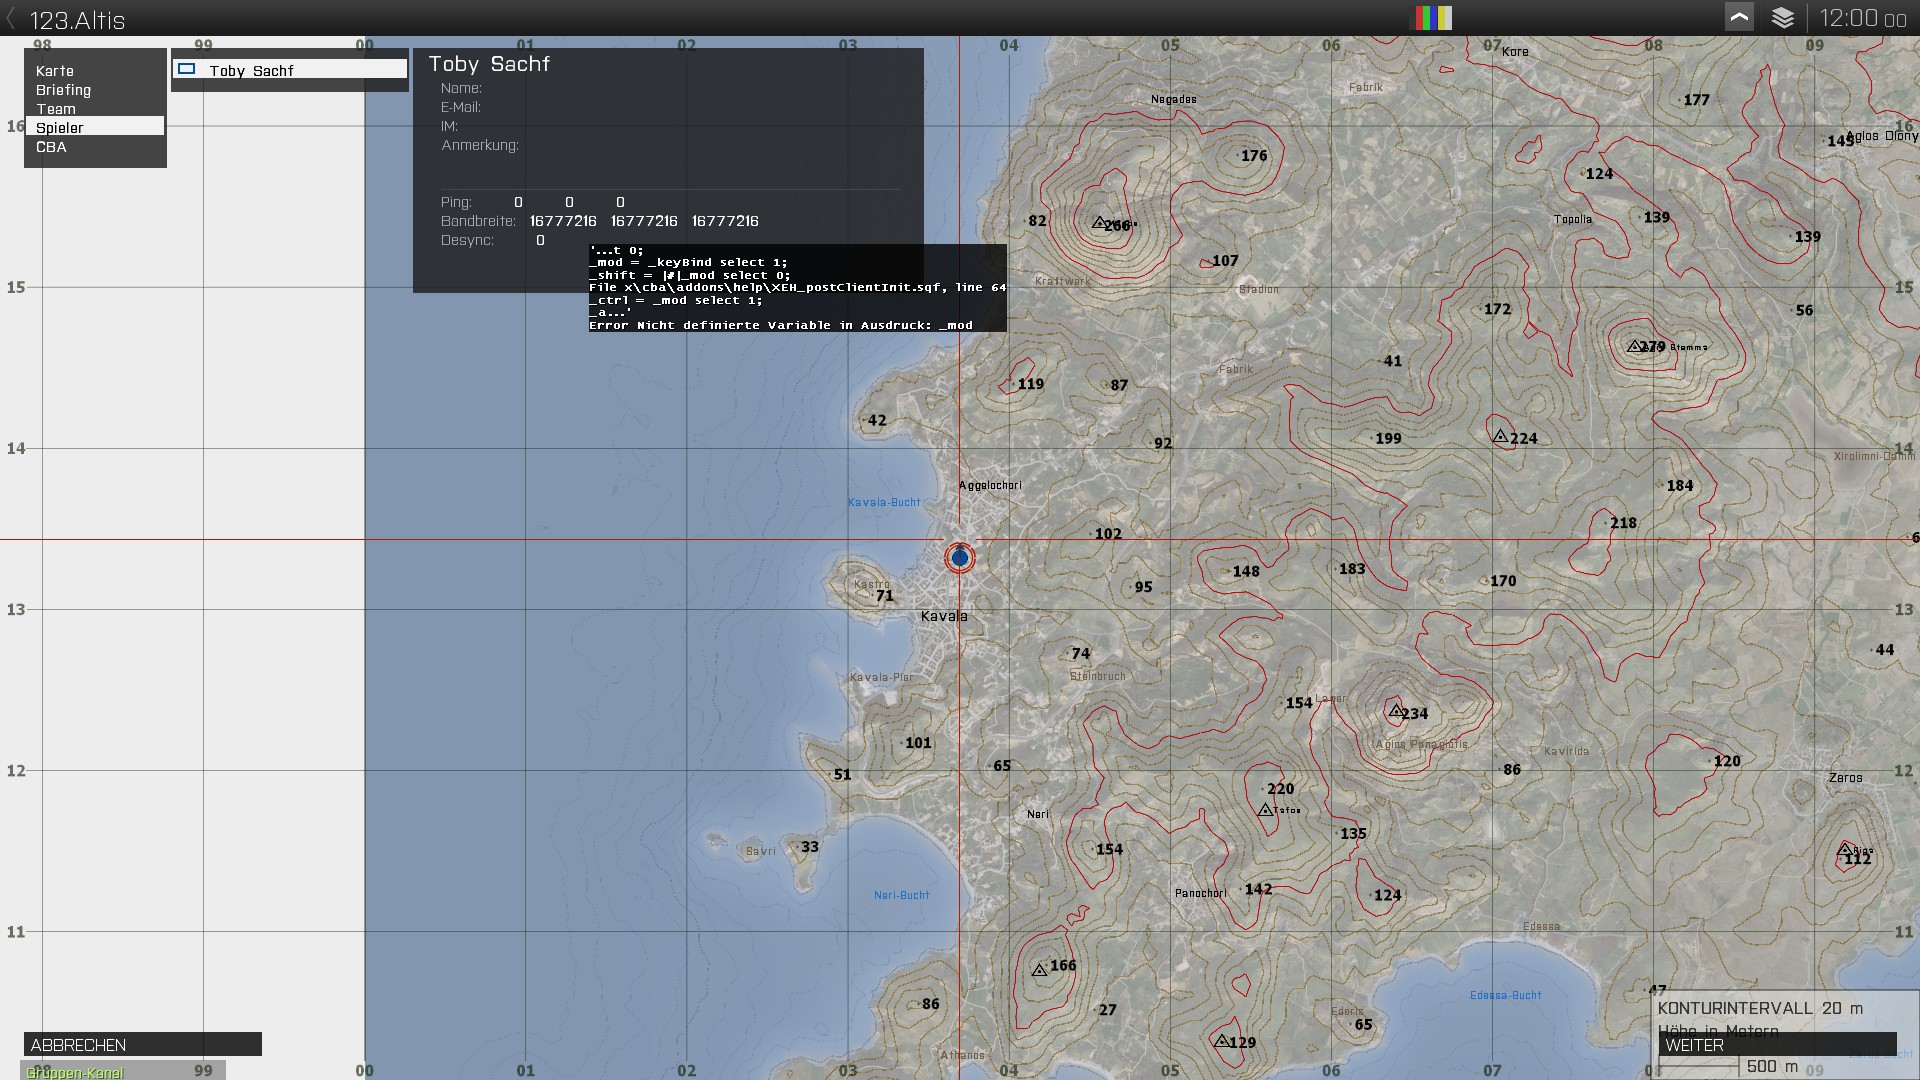This screenshot has height=1080, width=1920.
Task: Collapse the top bar with chevron-up button
Action: (x=1739, y=17)
